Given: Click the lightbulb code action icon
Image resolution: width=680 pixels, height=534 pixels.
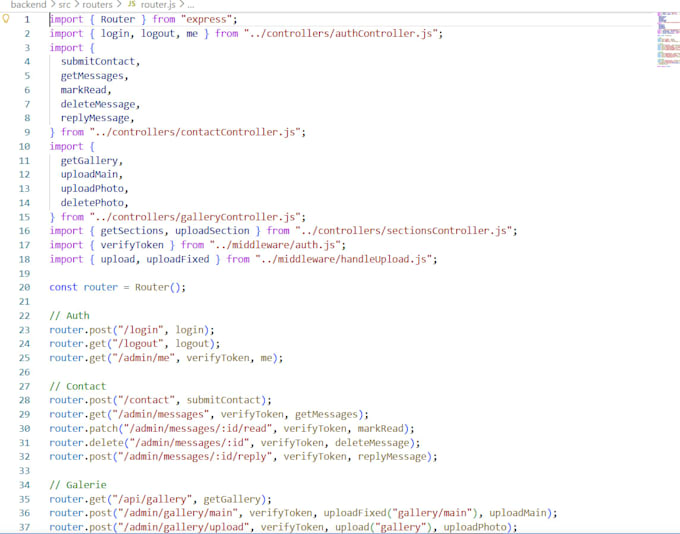Looking at the screenshot, I should point(6,19).
